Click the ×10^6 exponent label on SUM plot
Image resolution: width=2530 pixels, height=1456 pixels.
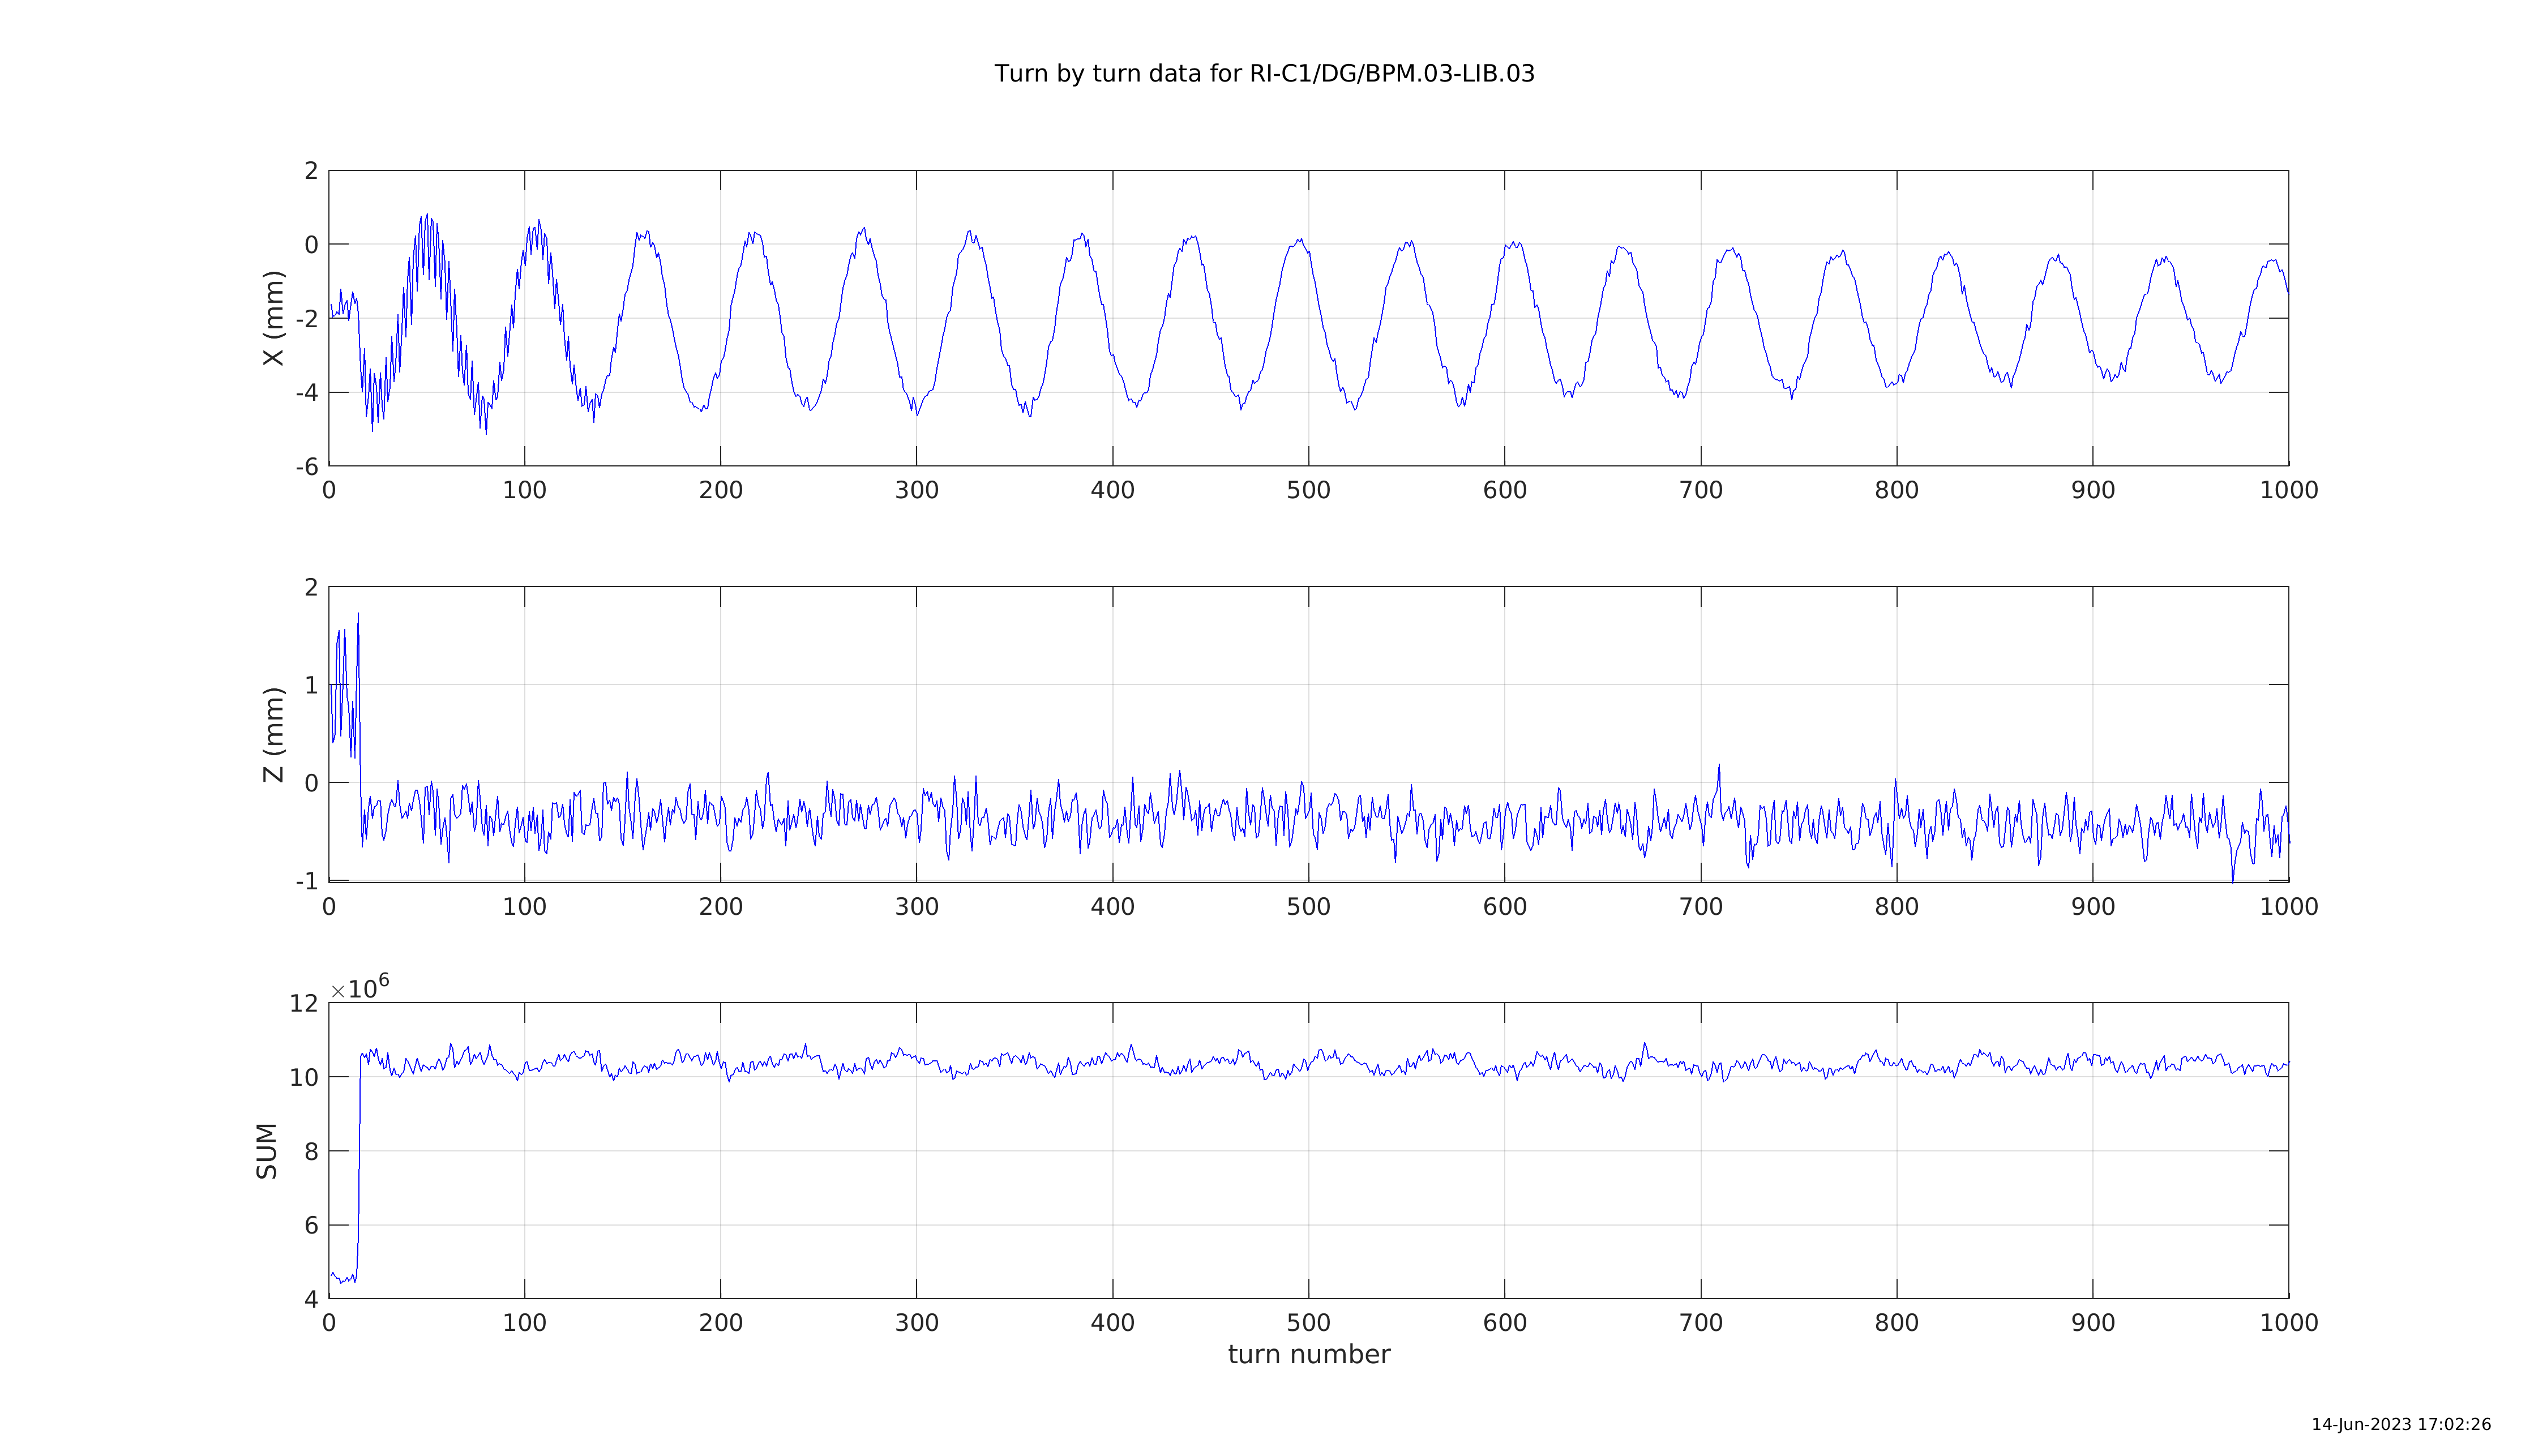click(x=360, y=988)
